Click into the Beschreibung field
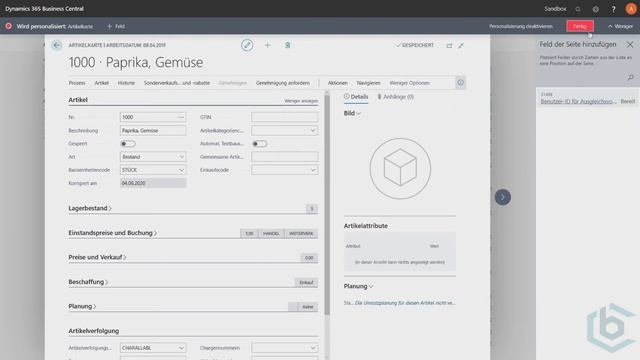The width and height of the screenshot is (640, 360). [153, 131]
